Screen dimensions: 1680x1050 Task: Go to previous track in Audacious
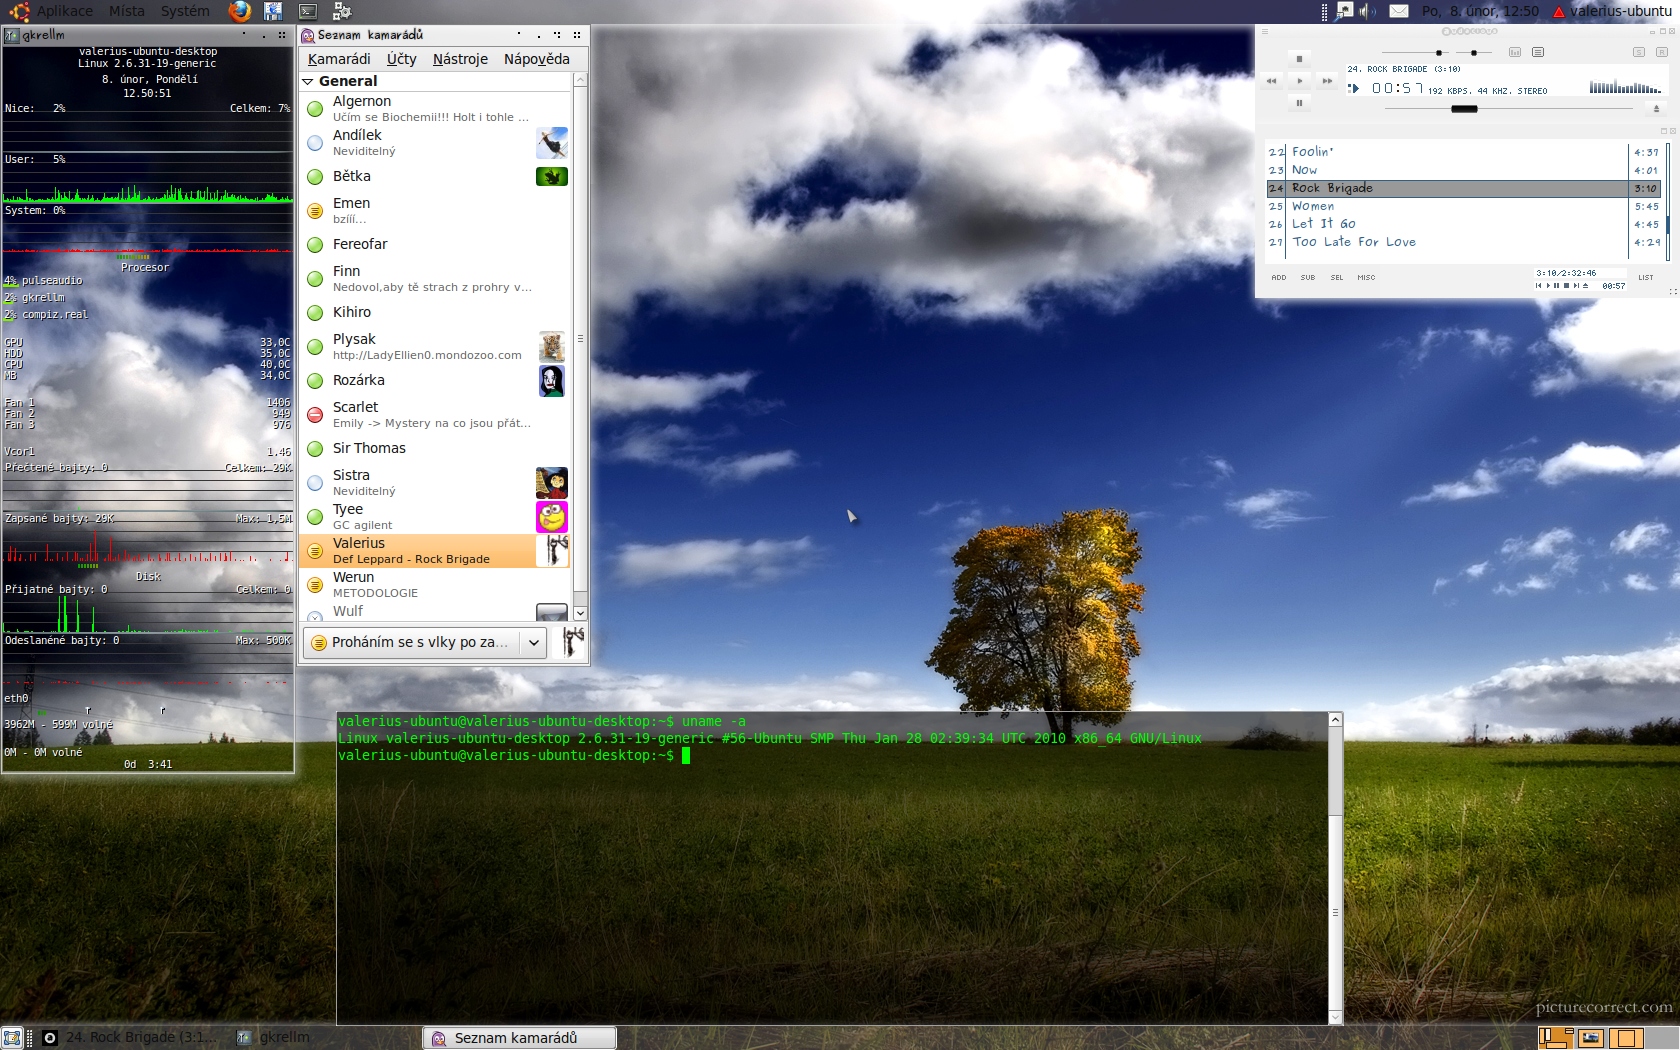(x=1271, y=81)
